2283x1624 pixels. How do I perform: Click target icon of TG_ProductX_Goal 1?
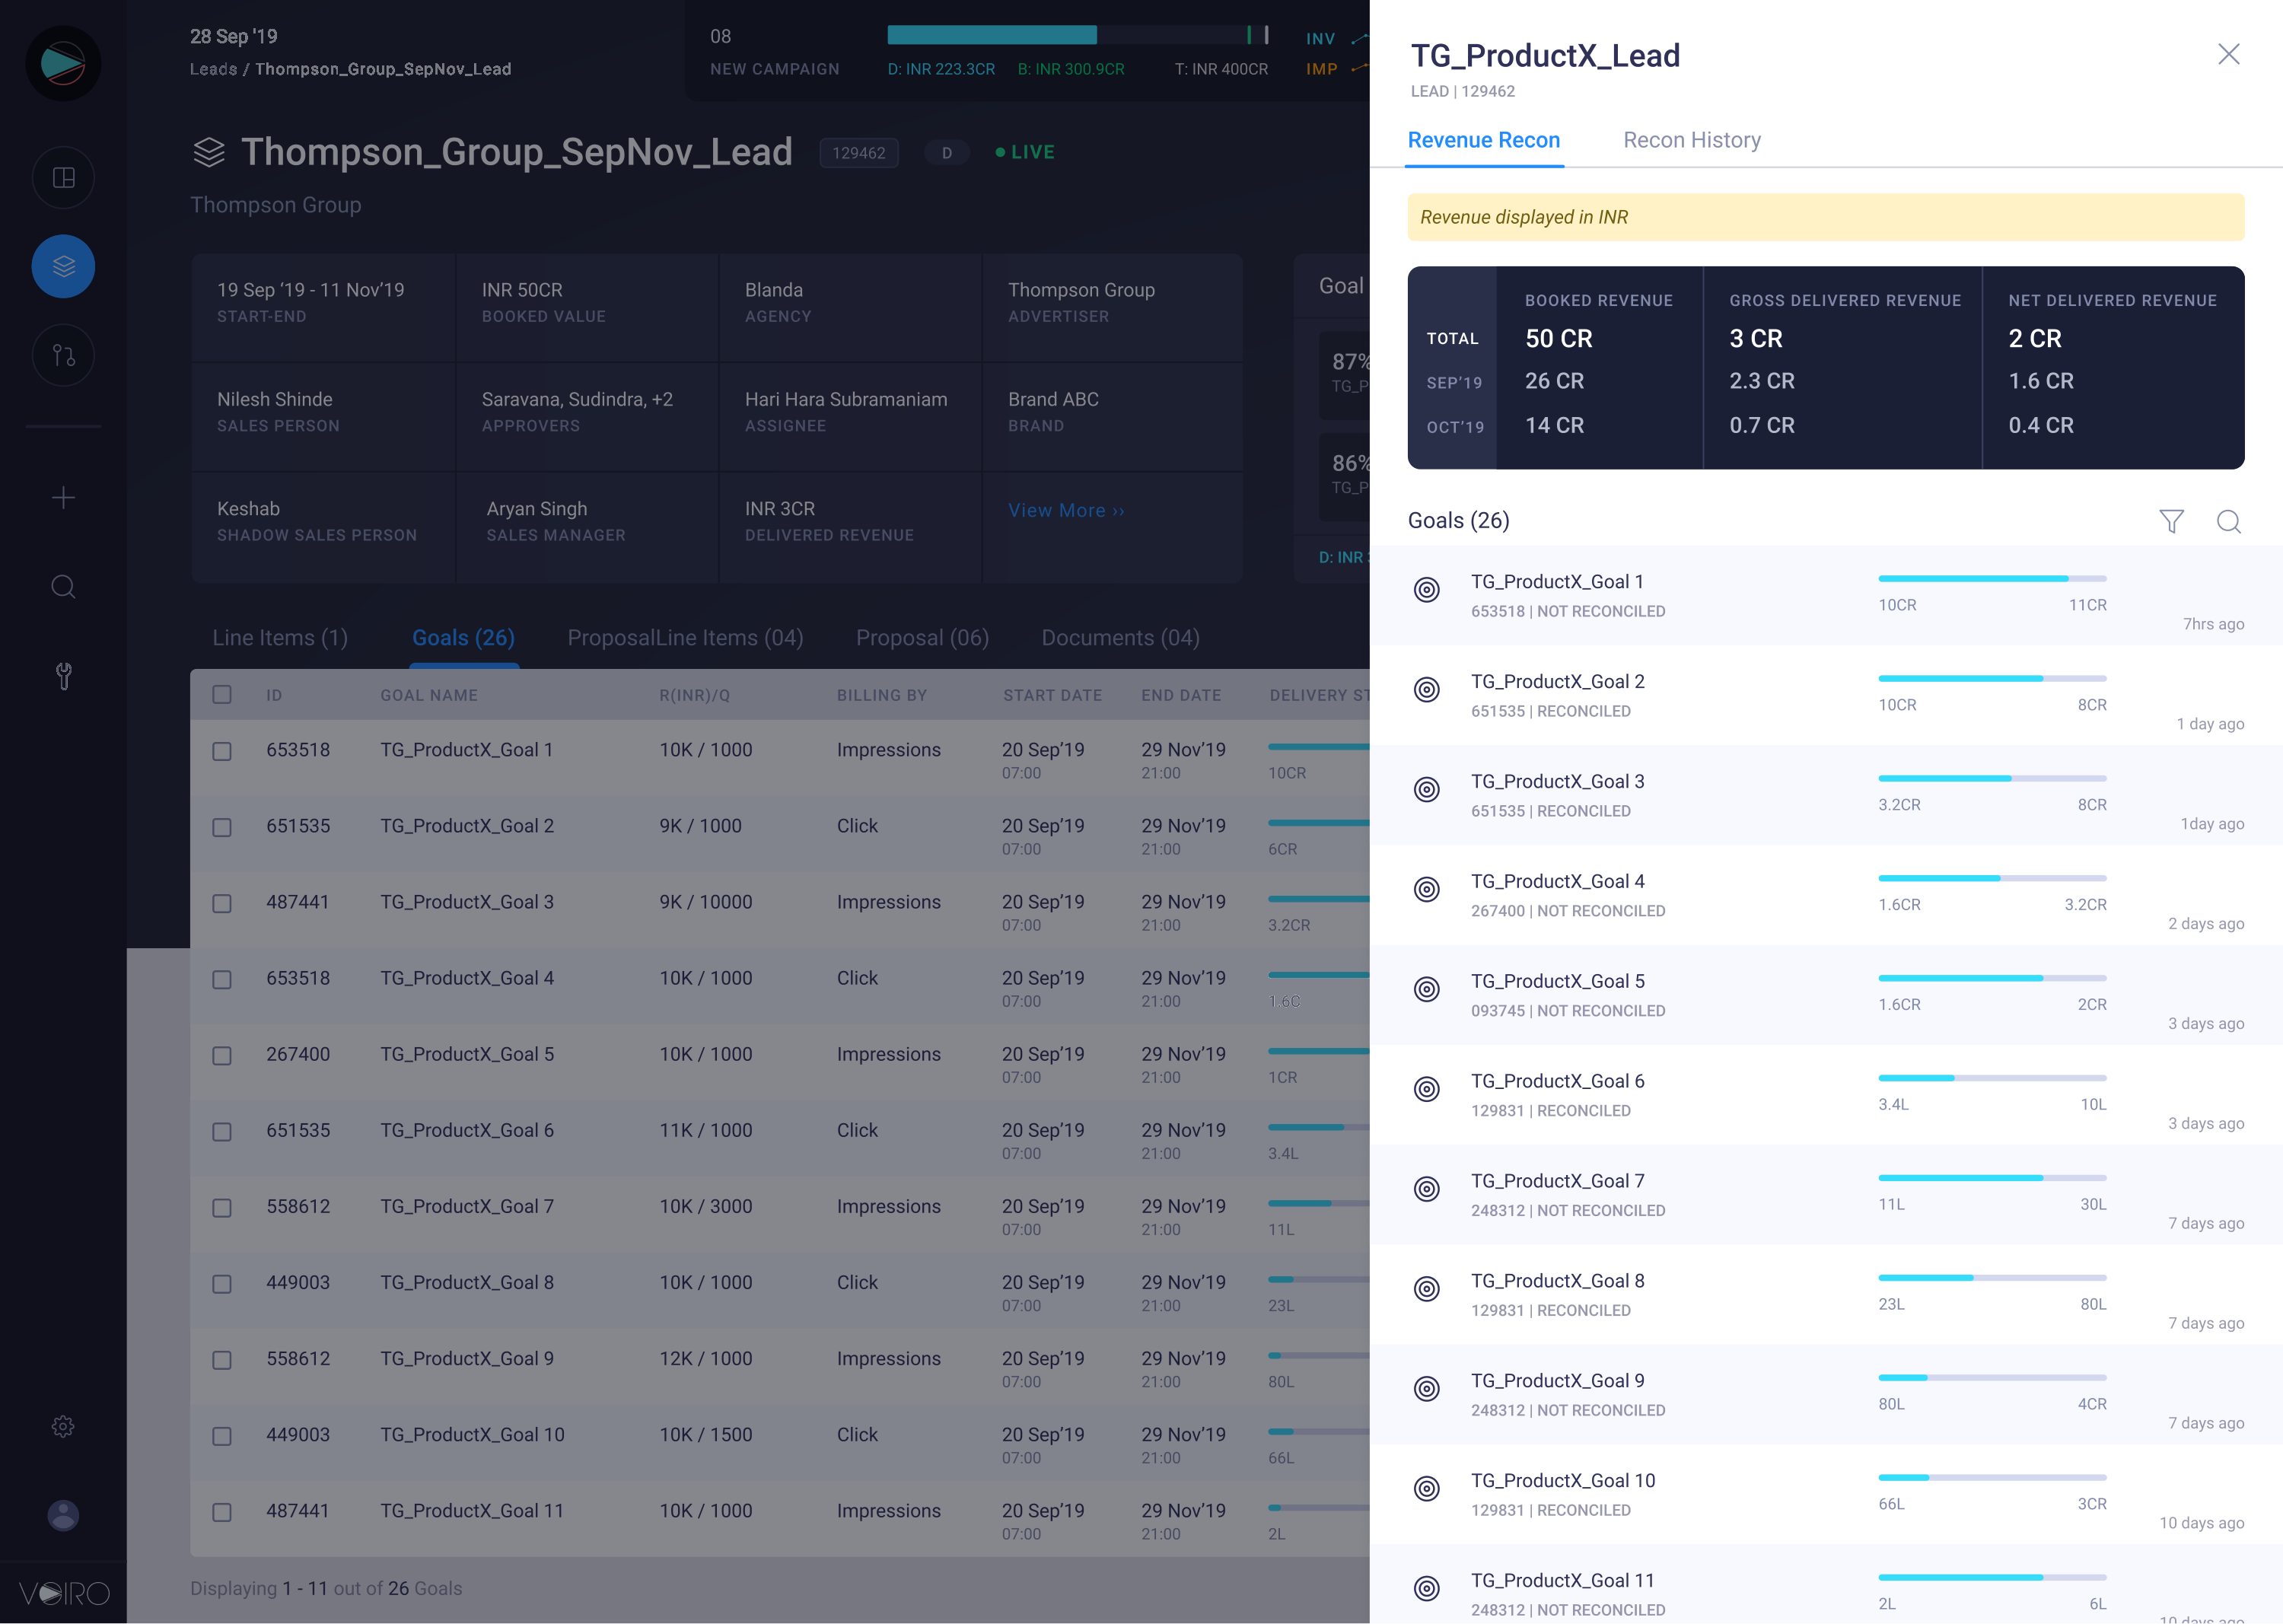tap(1427, 590)
